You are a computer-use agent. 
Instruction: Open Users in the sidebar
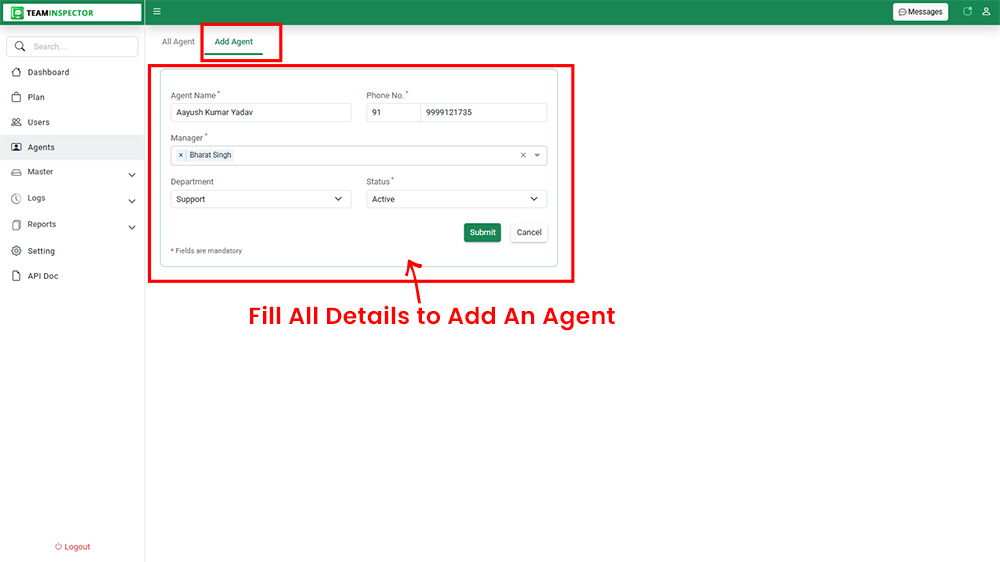38,122
